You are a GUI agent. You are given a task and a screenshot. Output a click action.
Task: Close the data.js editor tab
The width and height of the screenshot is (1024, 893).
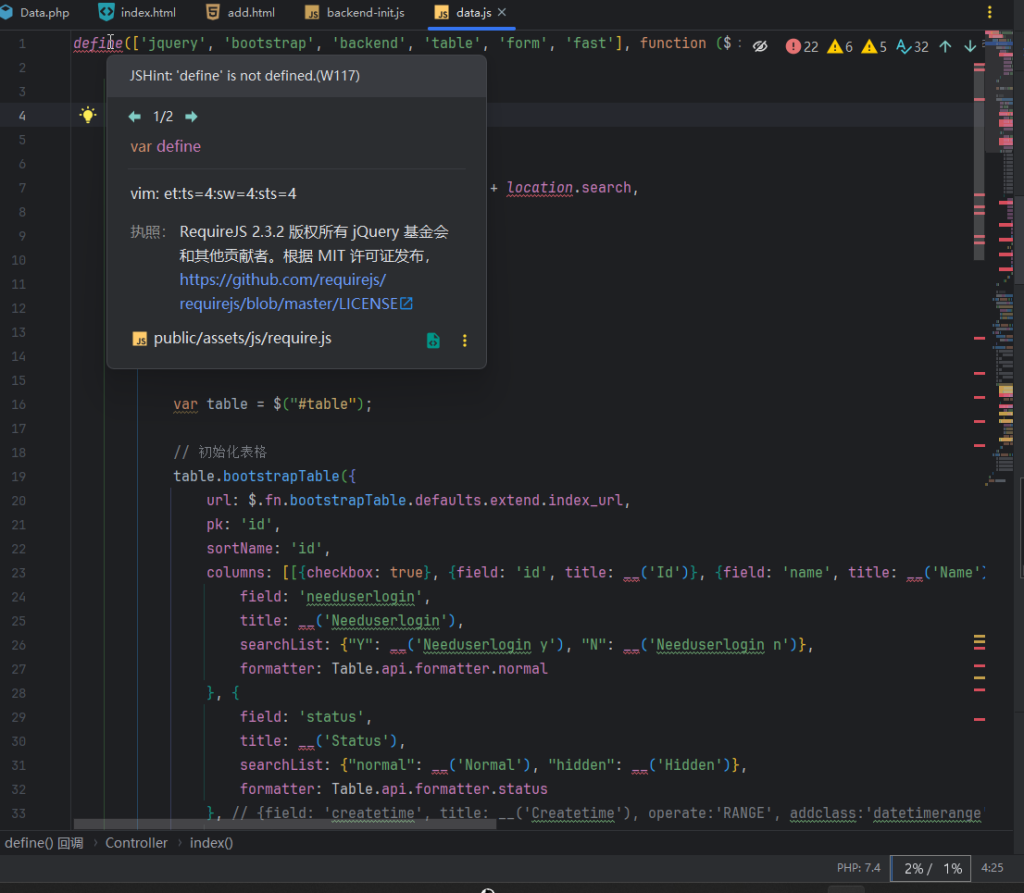pyautogui.click(x=502, y=13)
